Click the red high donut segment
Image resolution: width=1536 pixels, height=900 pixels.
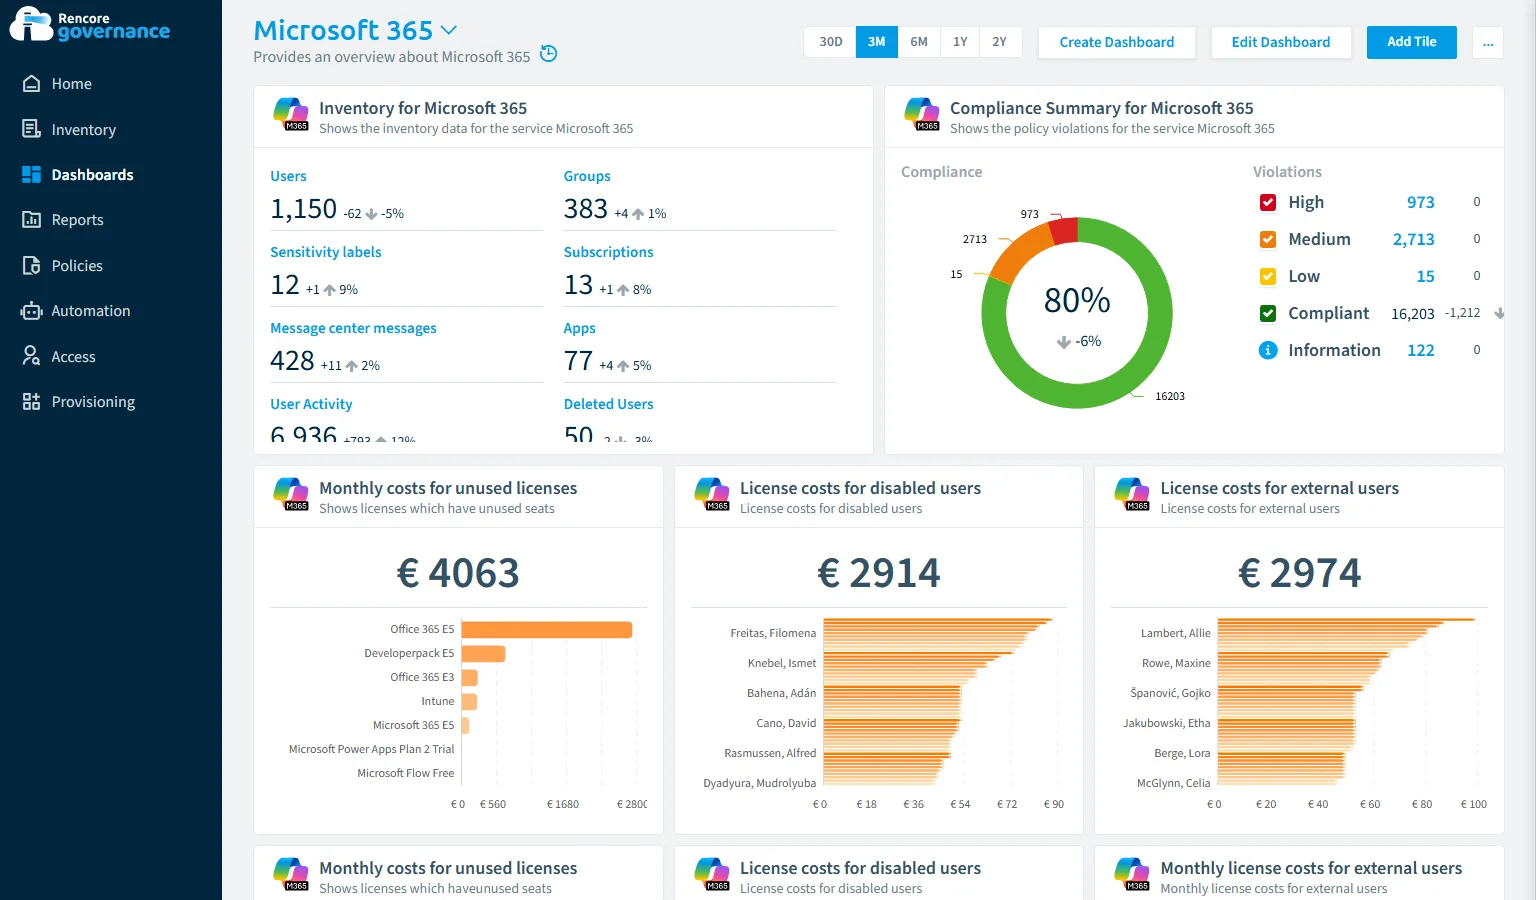(x=1064, y=230)
